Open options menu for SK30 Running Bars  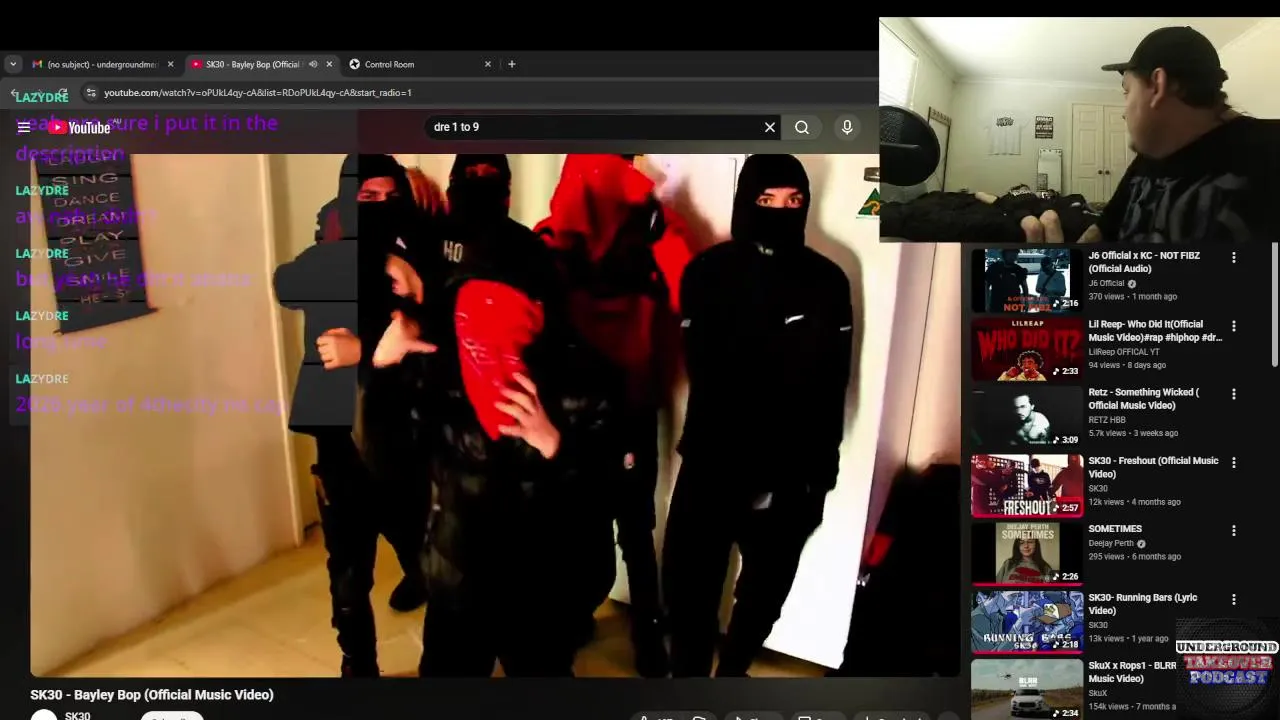[x=1233, y=600]
